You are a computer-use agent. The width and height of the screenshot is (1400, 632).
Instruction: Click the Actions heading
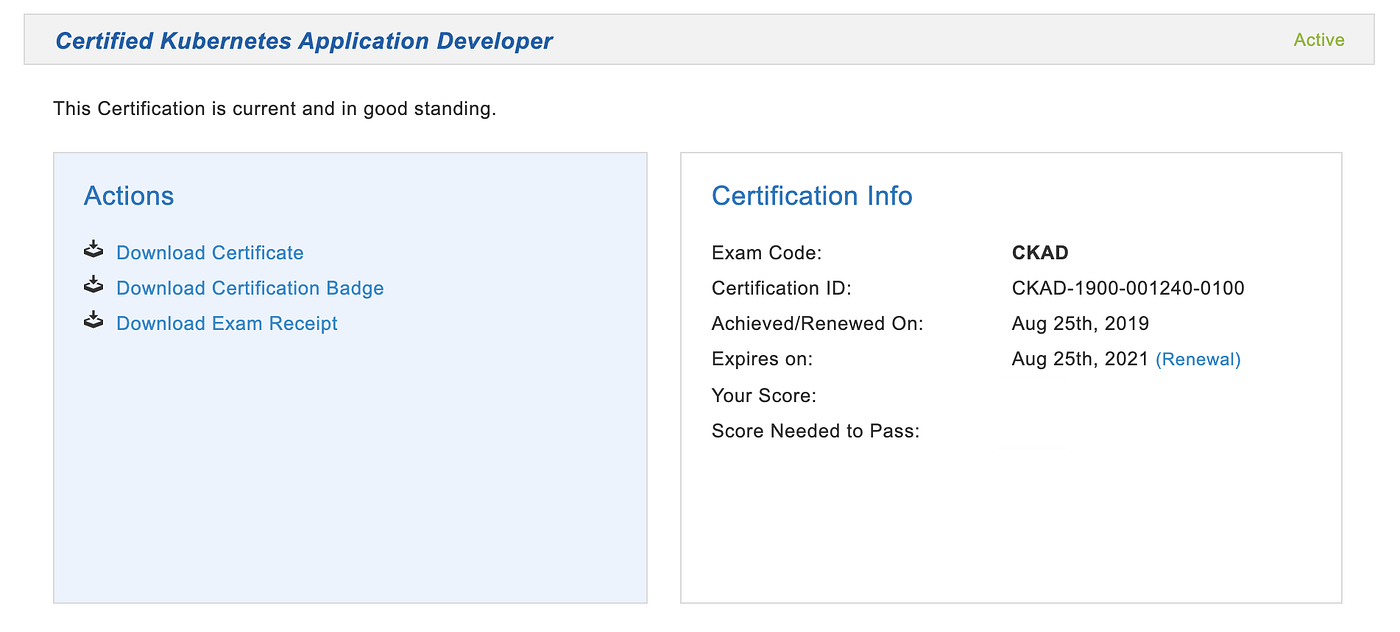[x=129, y=196]
